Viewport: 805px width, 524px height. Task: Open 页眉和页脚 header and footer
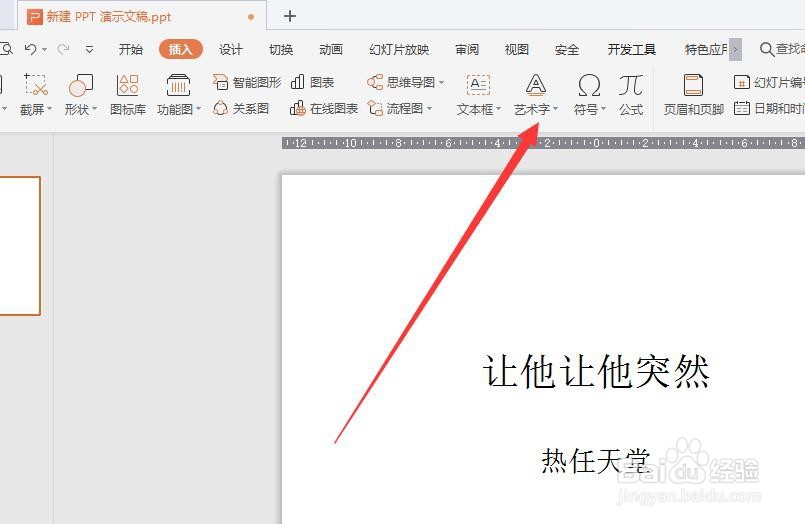(x=694, y=95)
